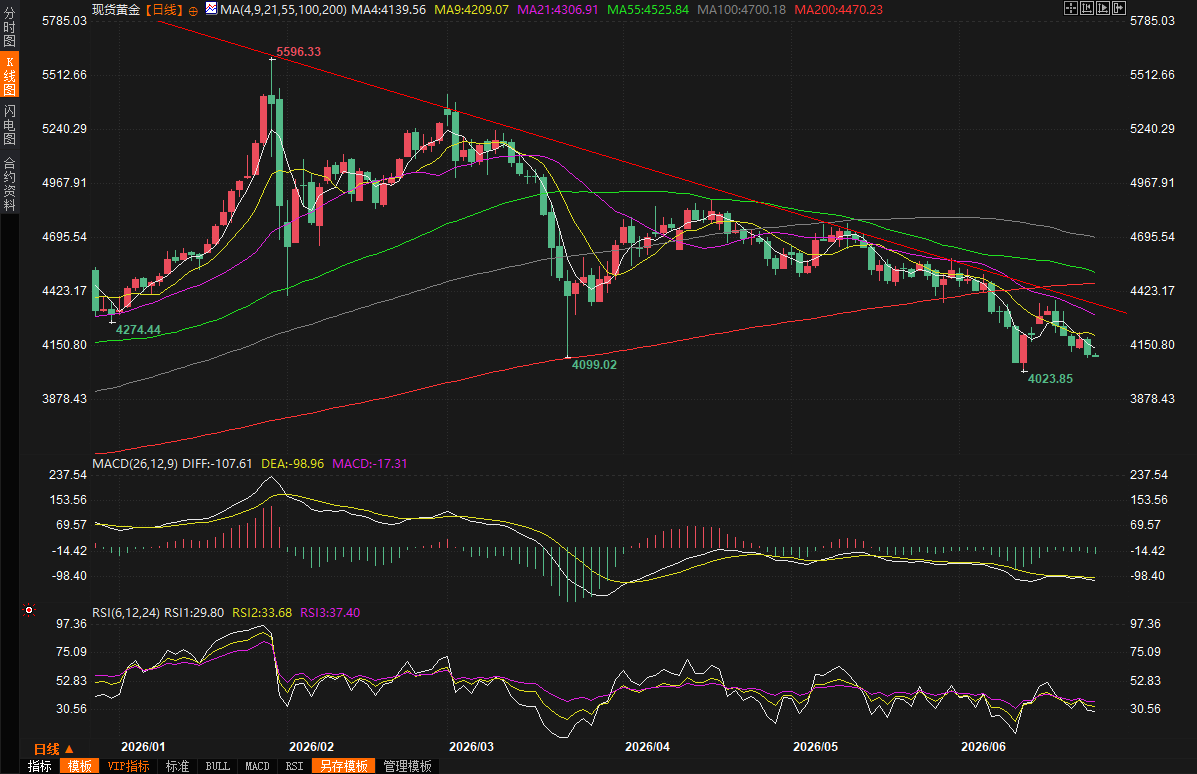
Task: Expand the 日线 period selector at bottom
Action: tap(54, 749)
